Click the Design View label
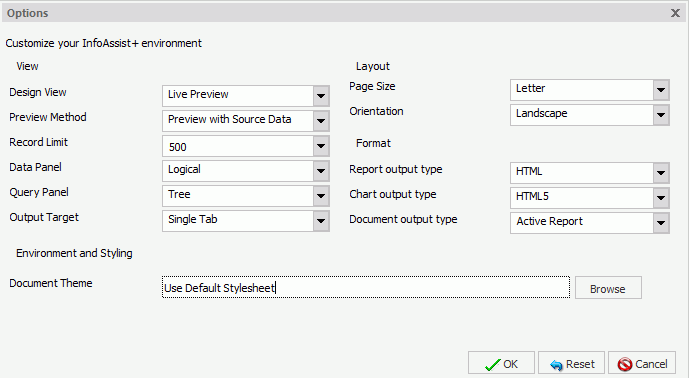 pos(38,92)
